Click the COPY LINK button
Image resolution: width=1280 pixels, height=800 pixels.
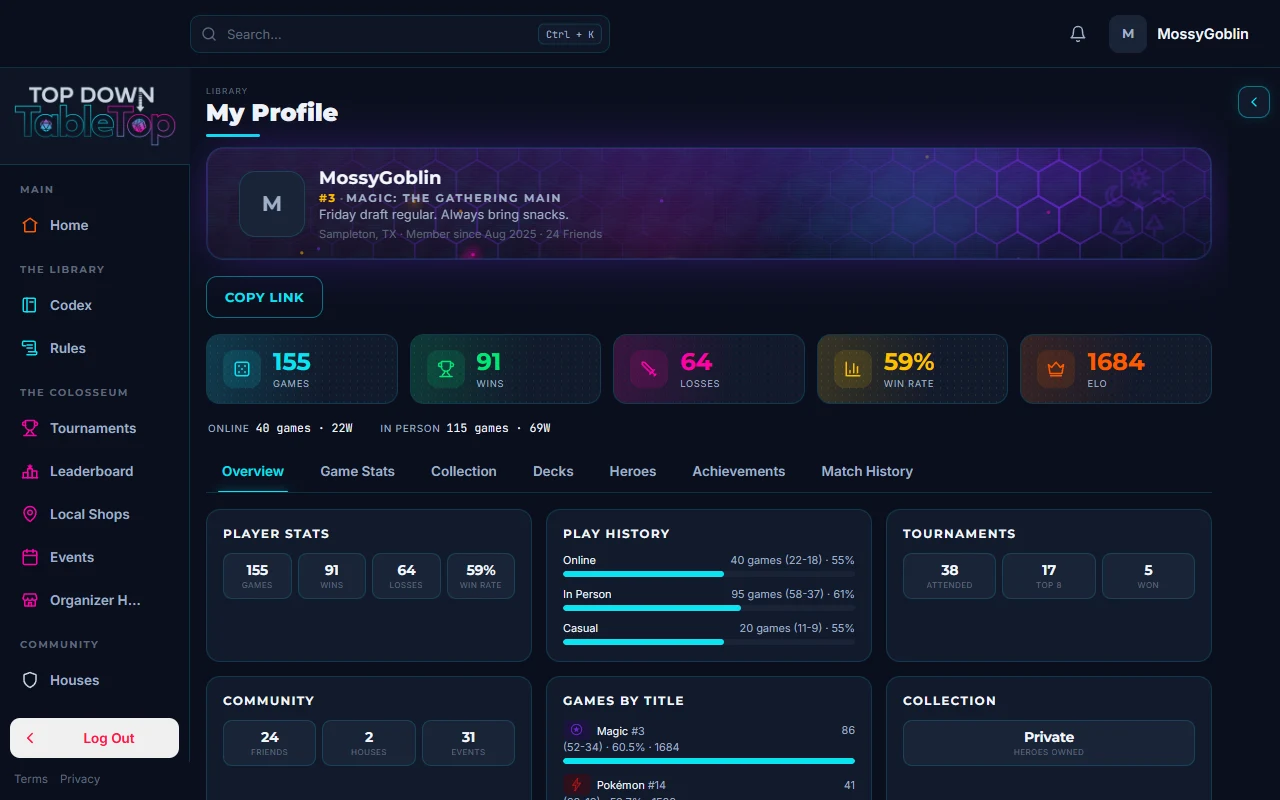click(264, 297)
